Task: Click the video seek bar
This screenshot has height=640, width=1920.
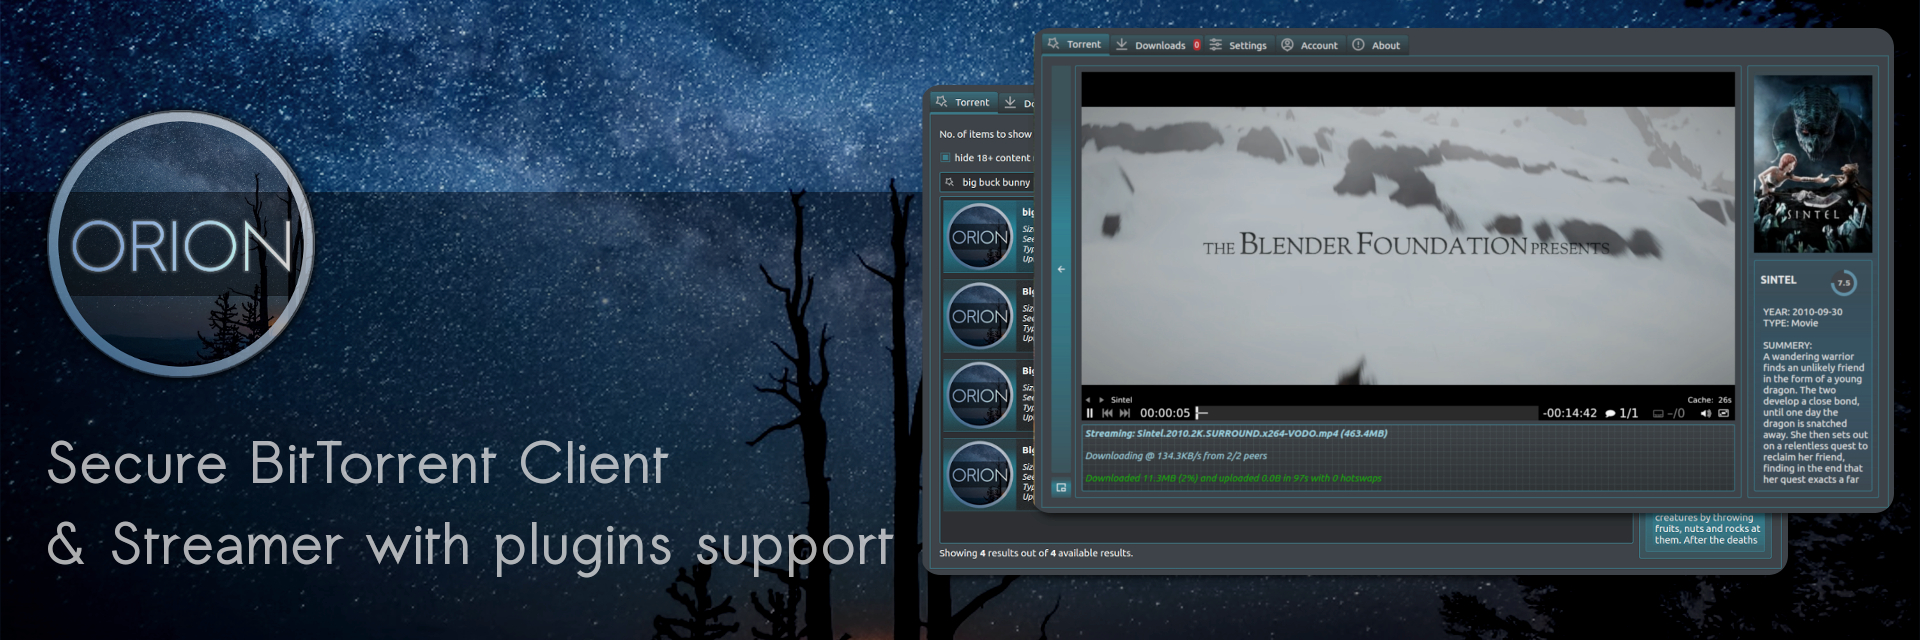Action: click(1368, 413)
